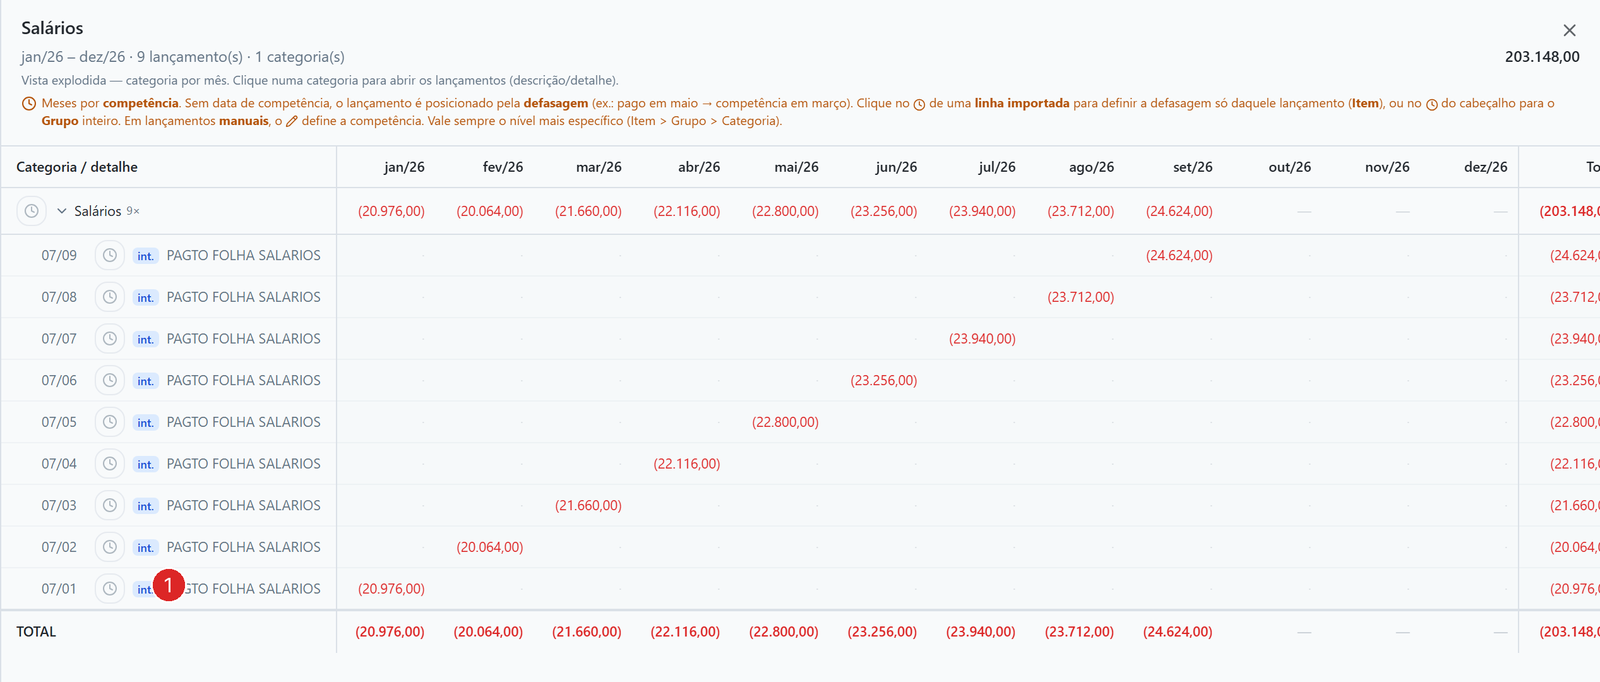Select the clock icon on the 07/06 row

[110, 380]
